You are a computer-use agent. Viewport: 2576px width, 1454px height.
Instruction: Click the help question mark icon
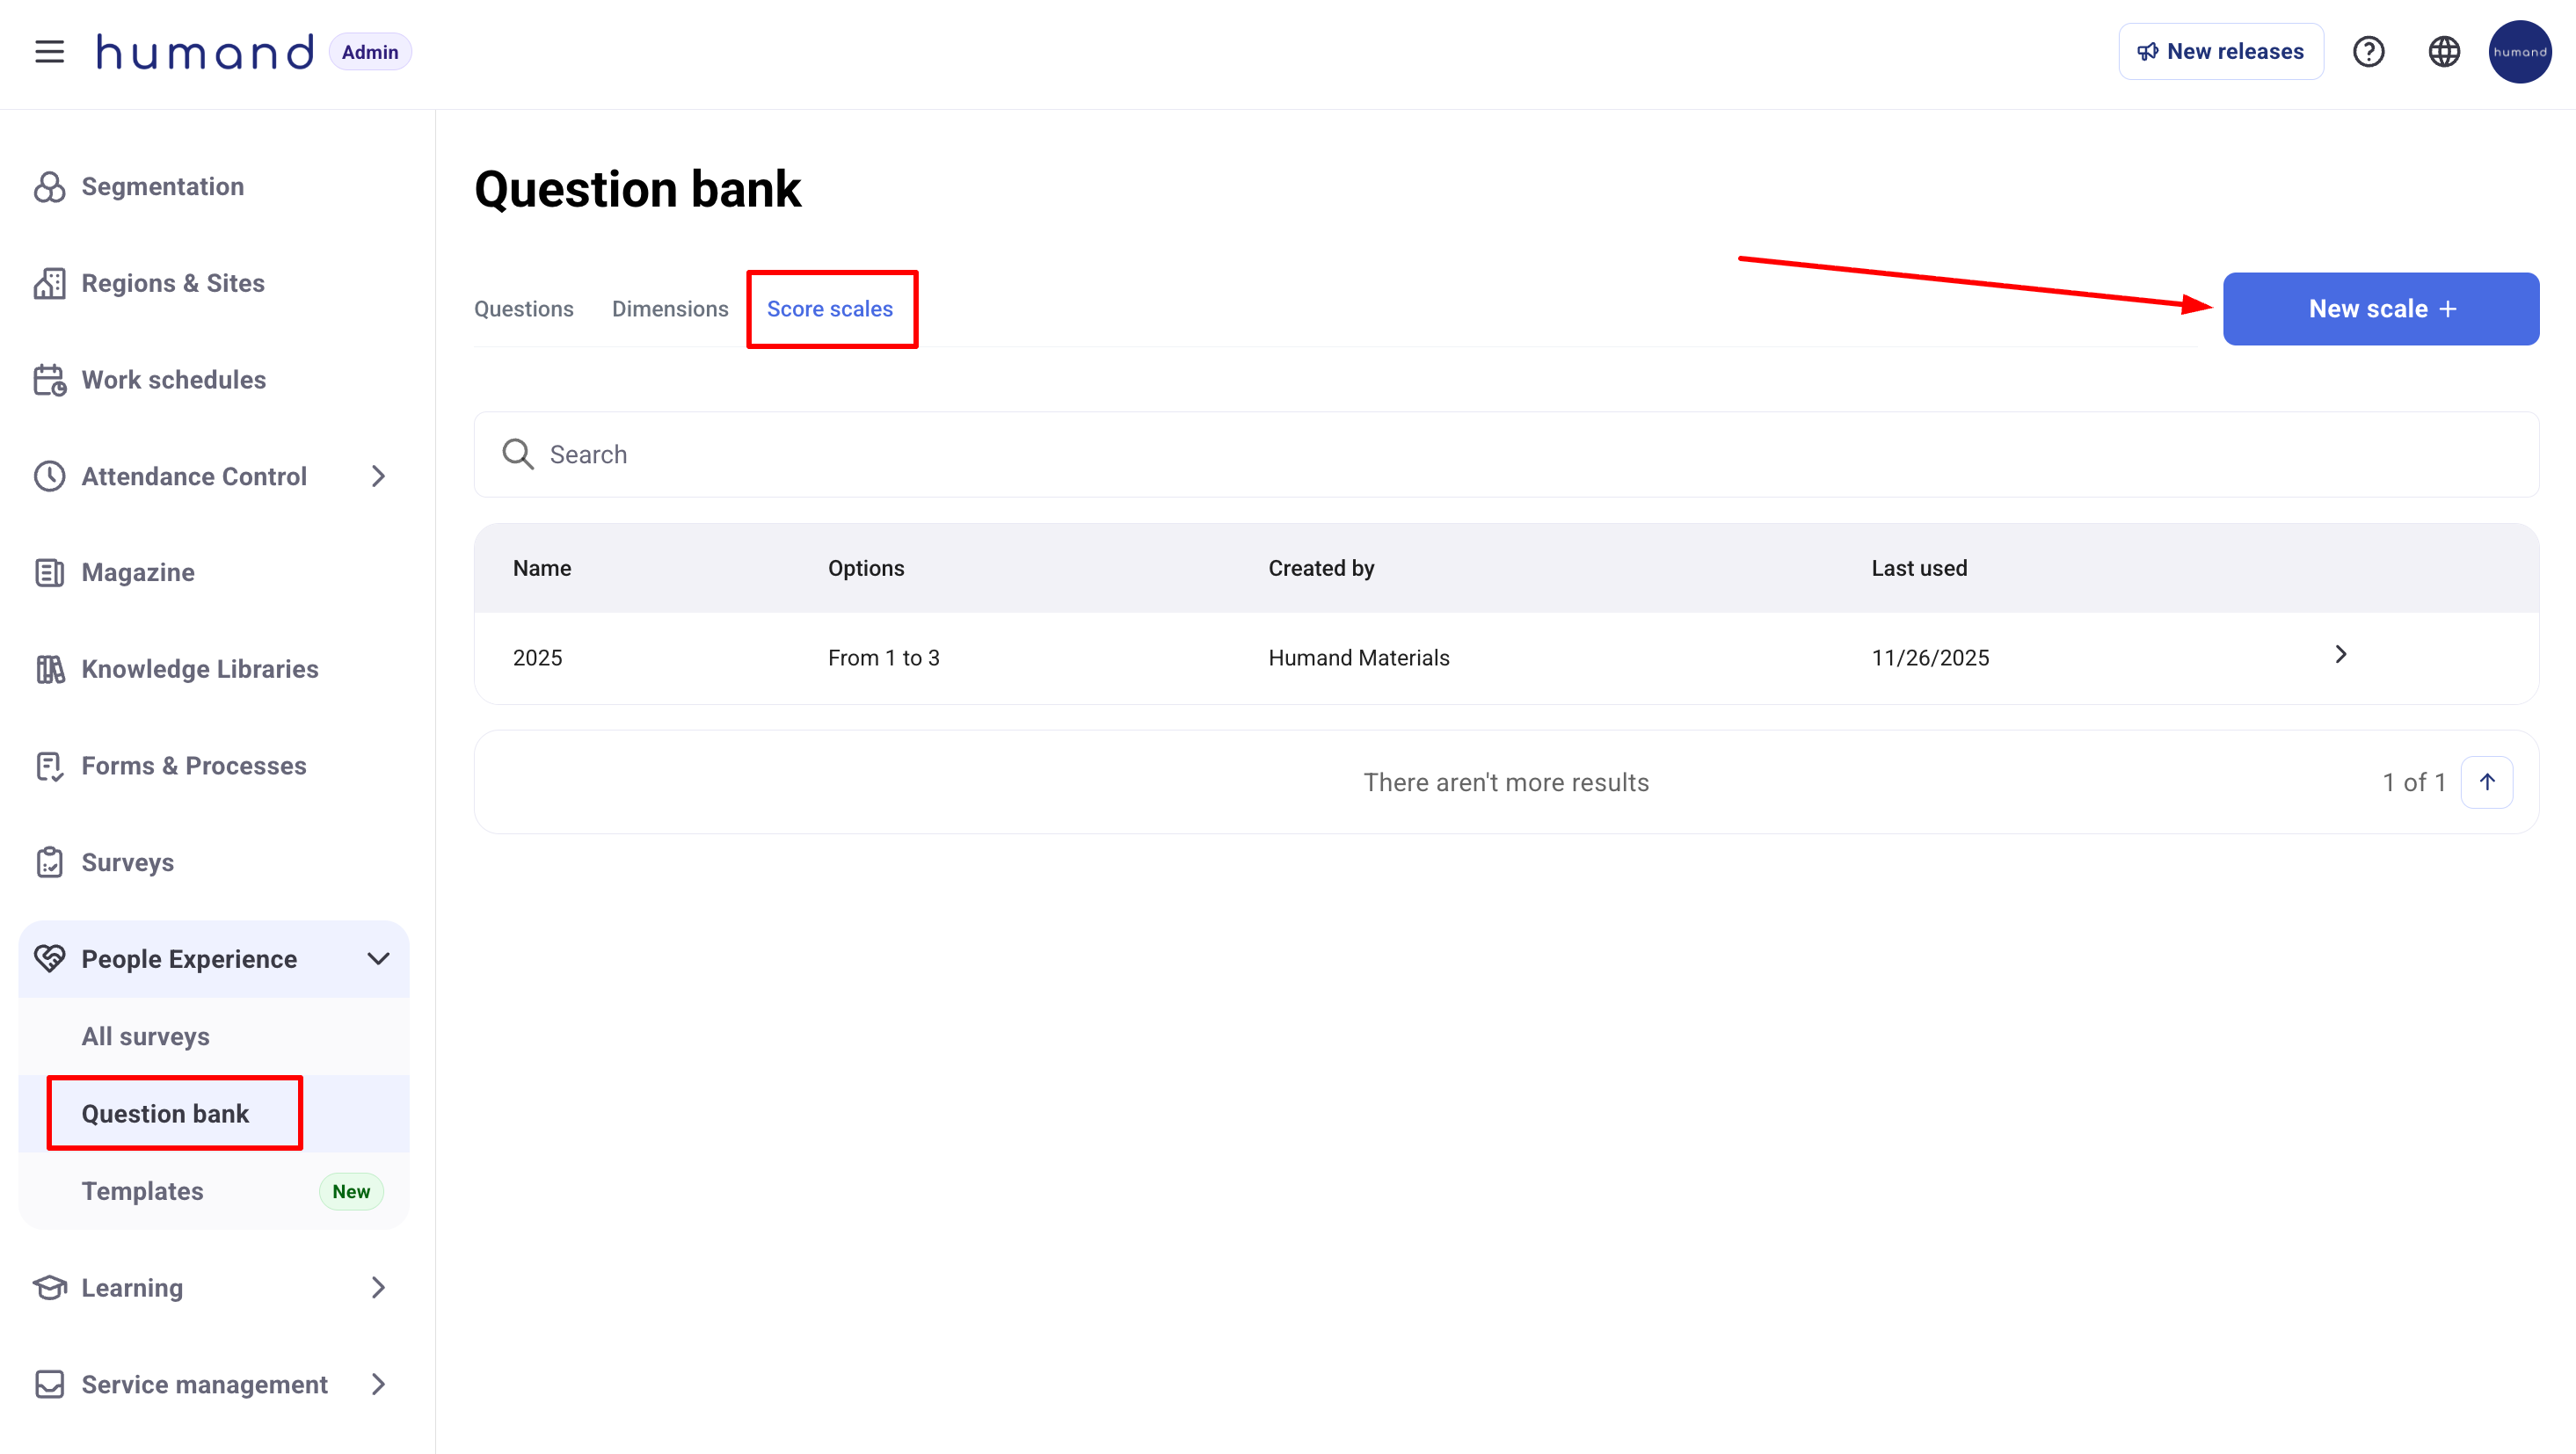coord(2368,51)
